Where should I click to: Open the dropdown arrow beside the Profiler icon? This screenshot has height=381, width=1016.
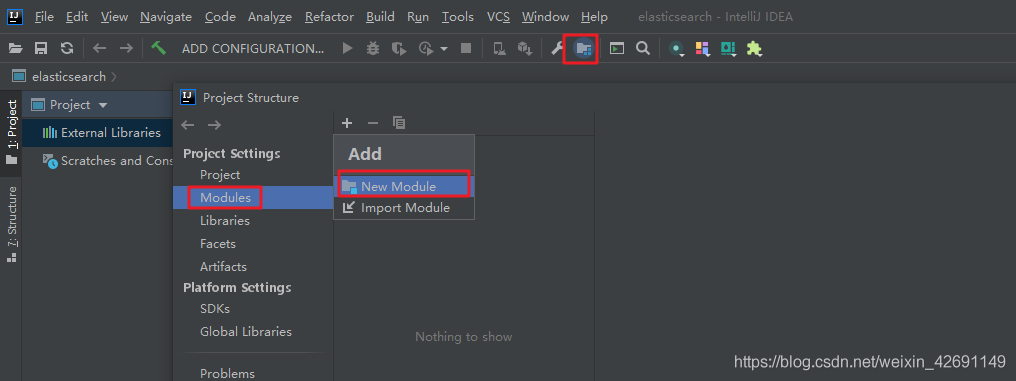click(444, 49)
